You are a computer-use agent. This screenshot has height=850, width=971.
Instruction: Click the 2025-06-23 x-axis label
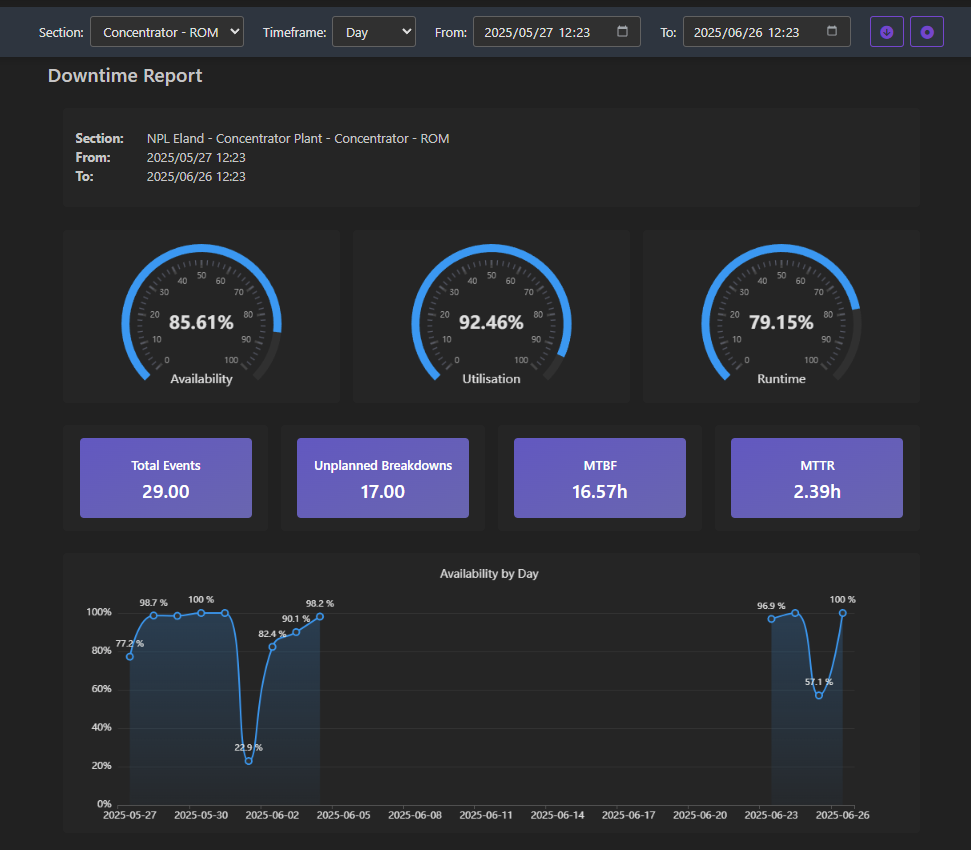(x=771, y=815)
